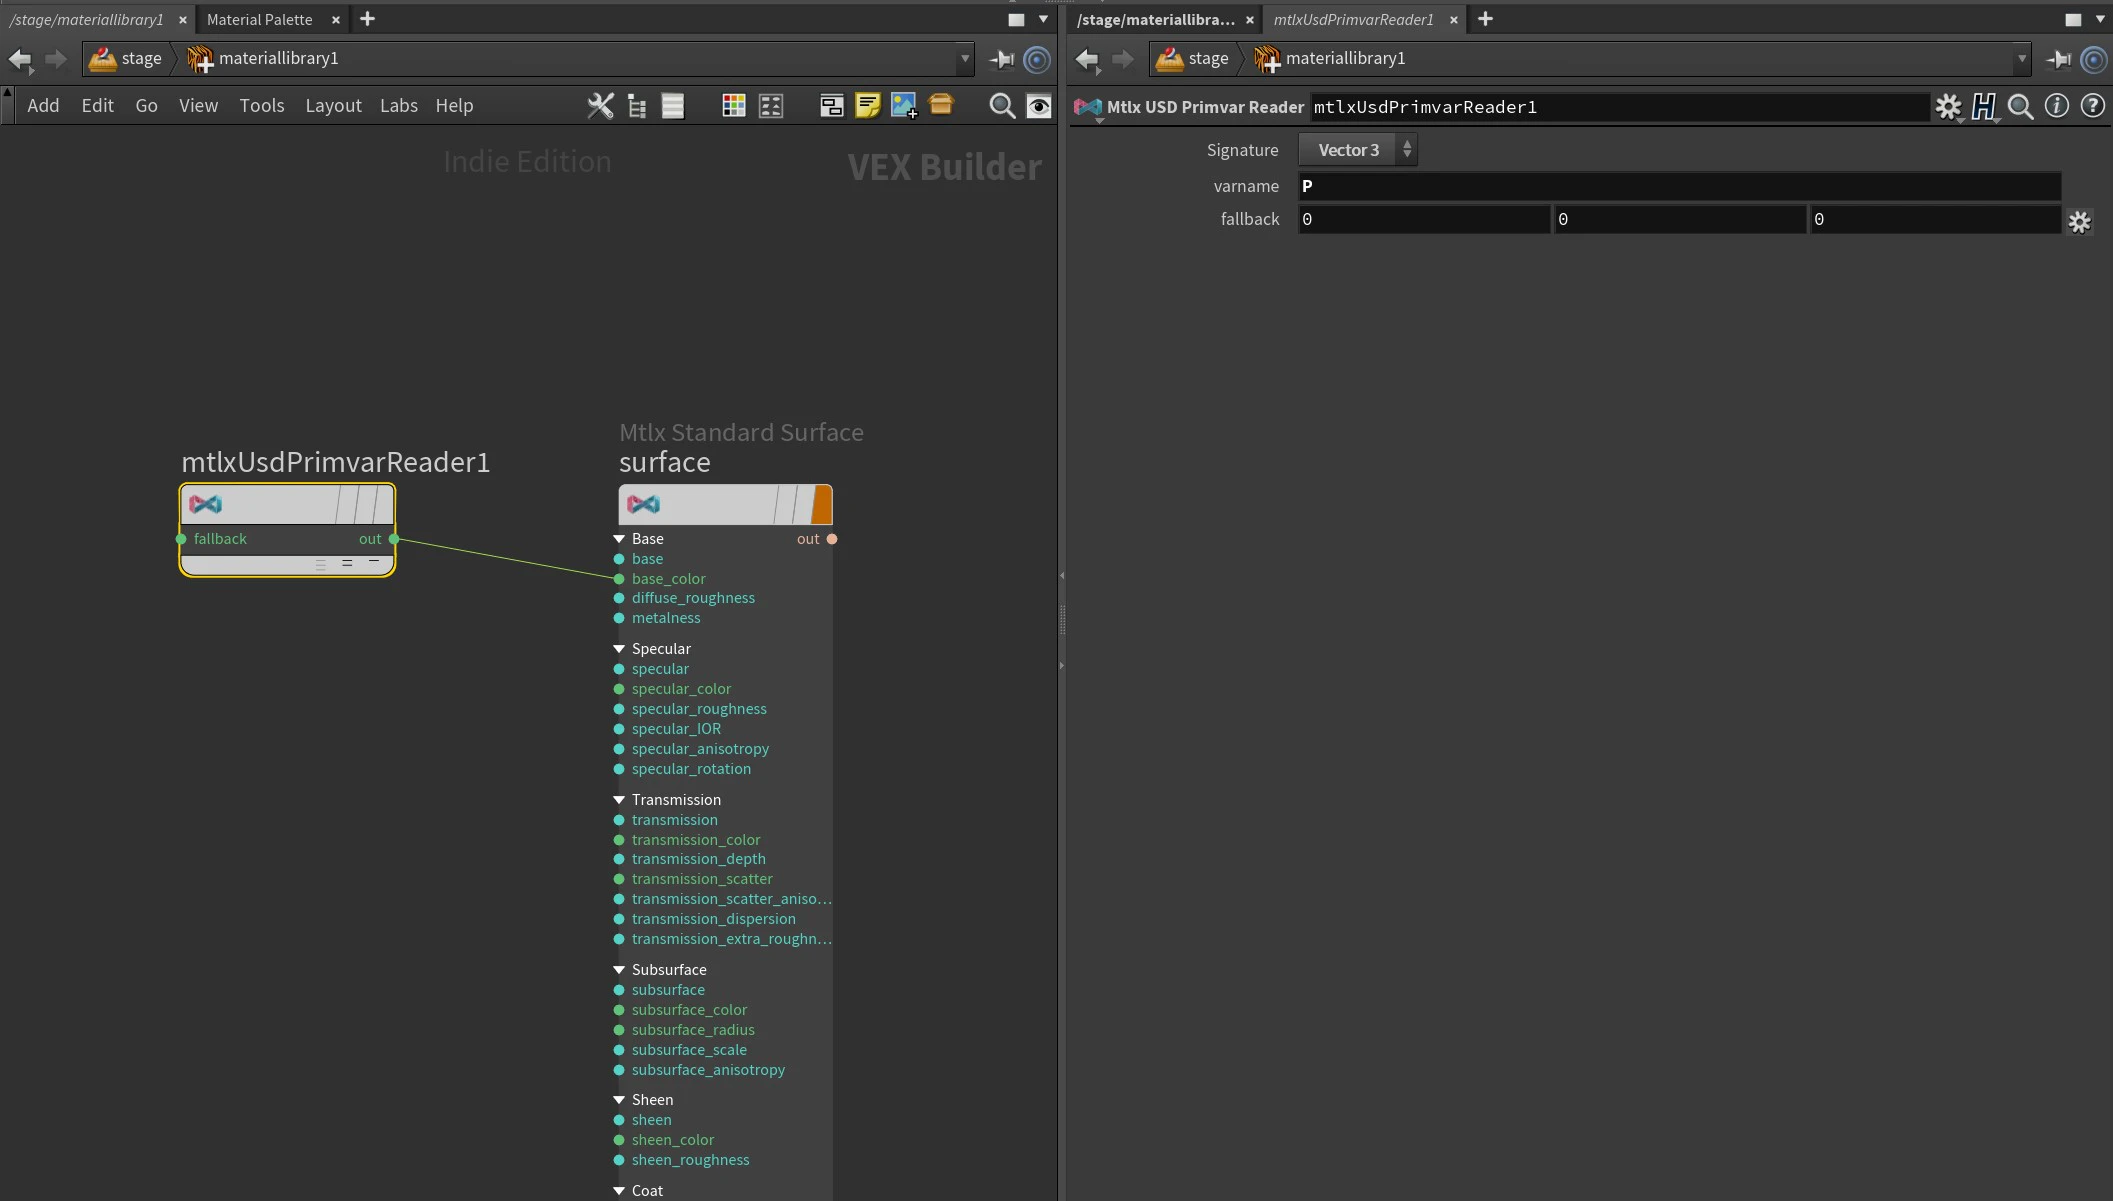Collapse the Specular group
This screenshot has width=2113, height=1201.
619,649
